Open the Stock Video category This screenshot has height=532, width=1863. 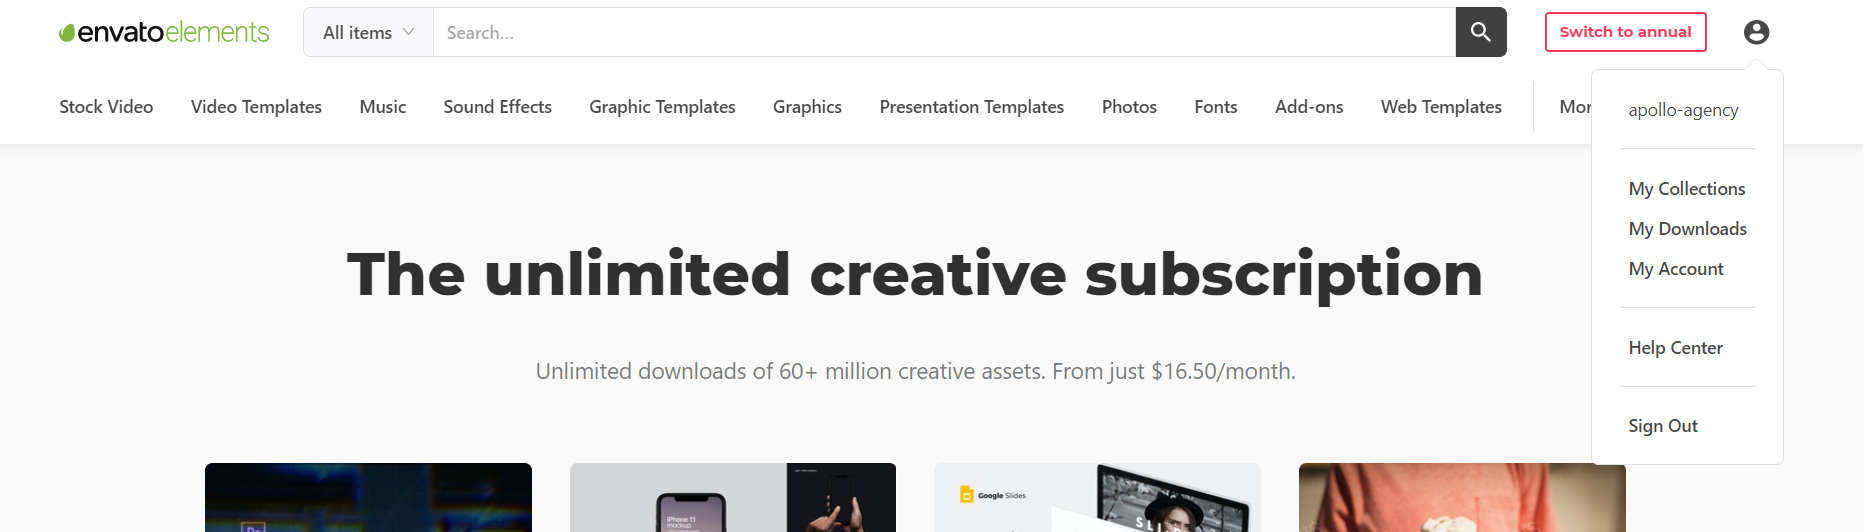pyautogui.click(x=106, y=107)
